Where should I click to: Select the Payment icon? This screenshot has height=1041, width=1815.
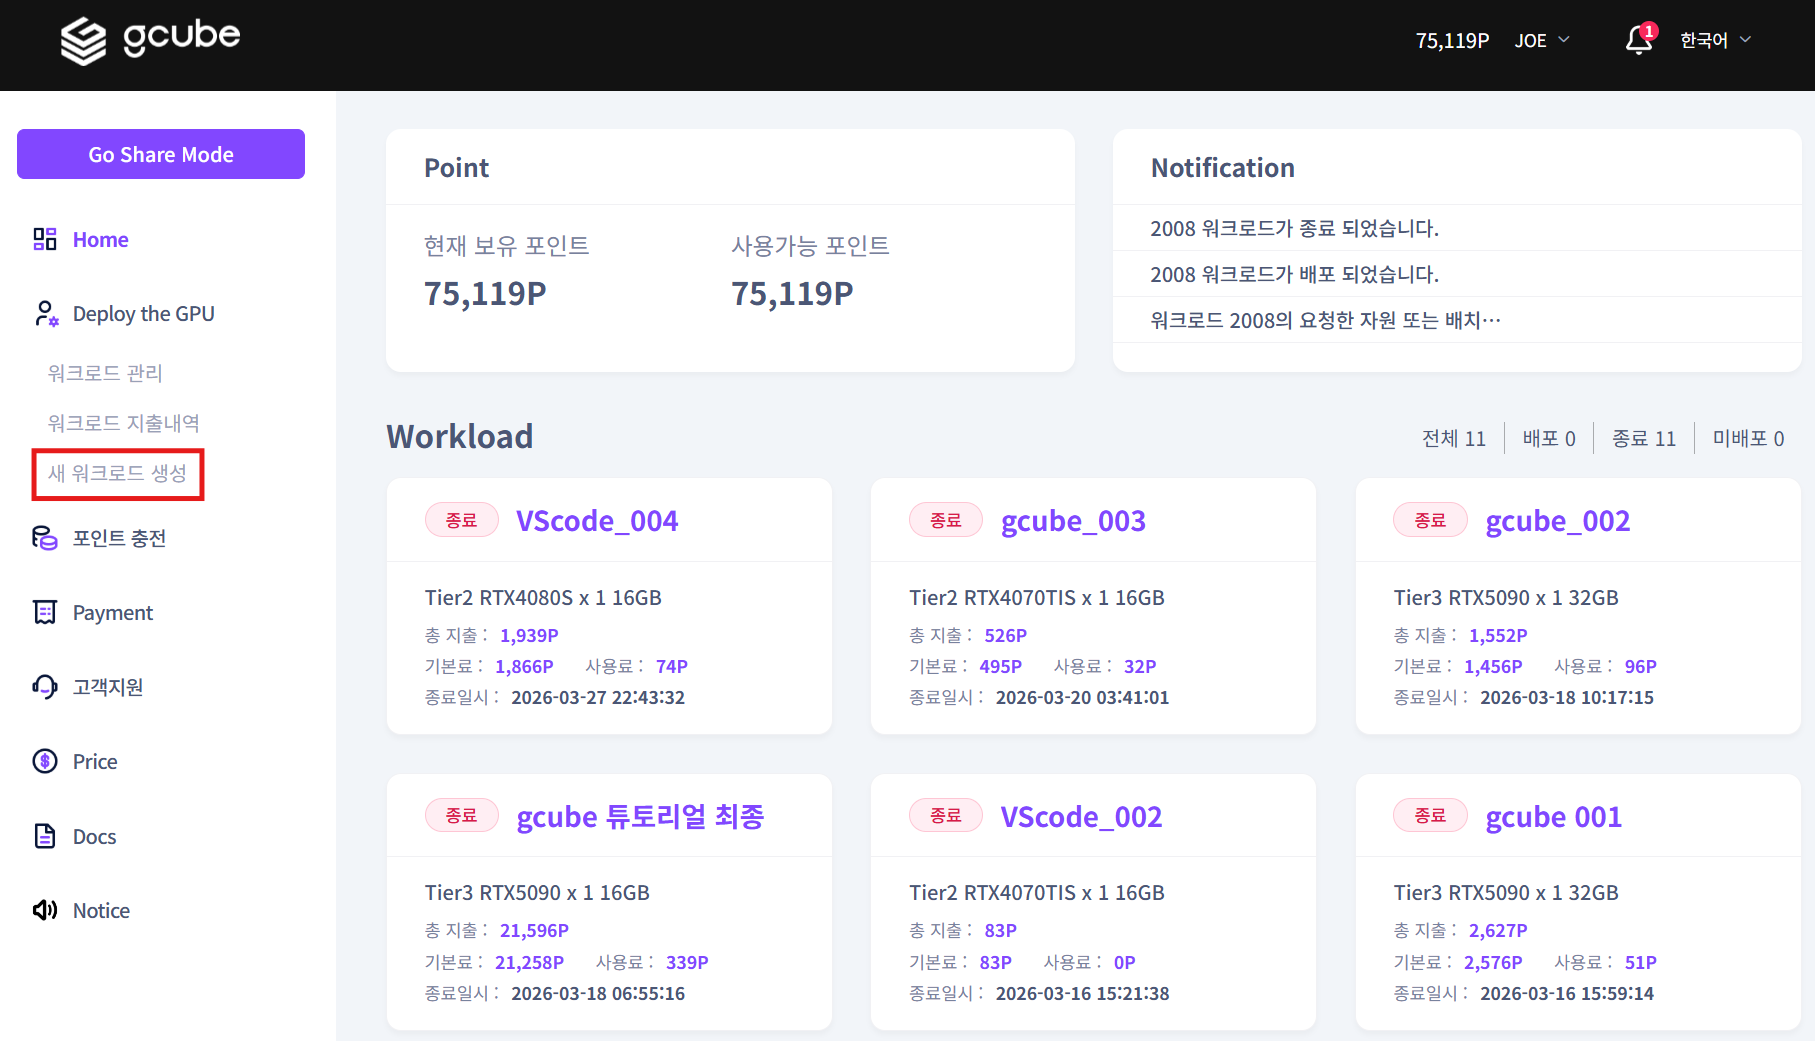(x=44, y=612)
